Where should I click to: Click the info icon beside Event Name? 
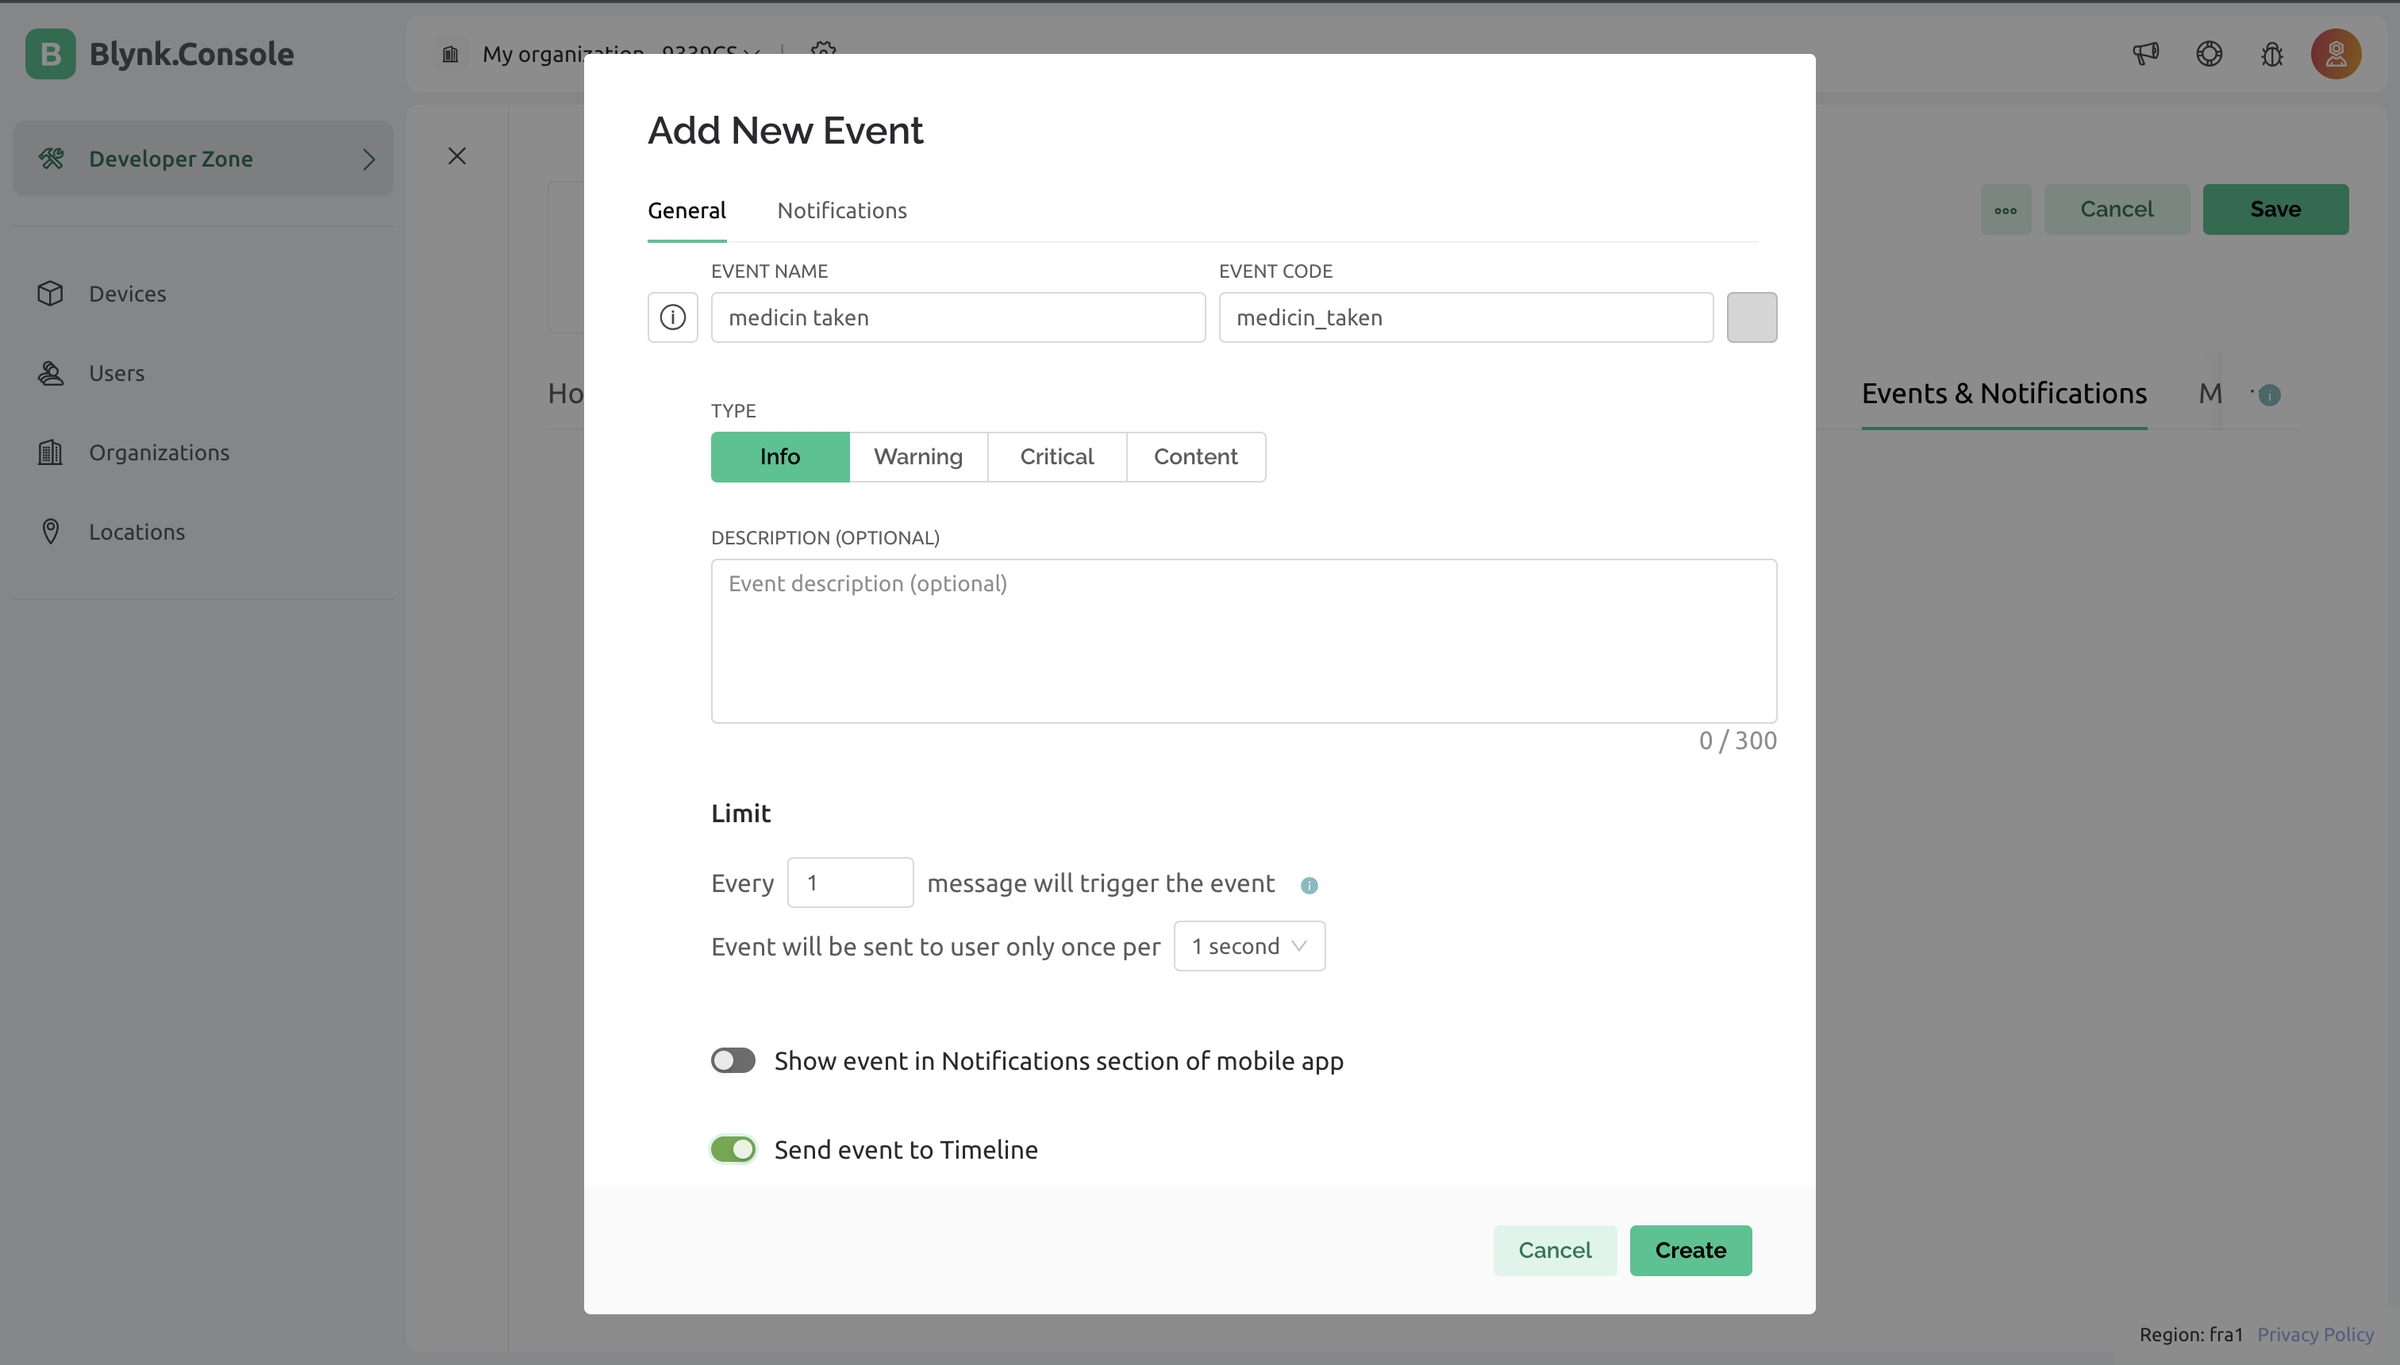pos(672,317)
